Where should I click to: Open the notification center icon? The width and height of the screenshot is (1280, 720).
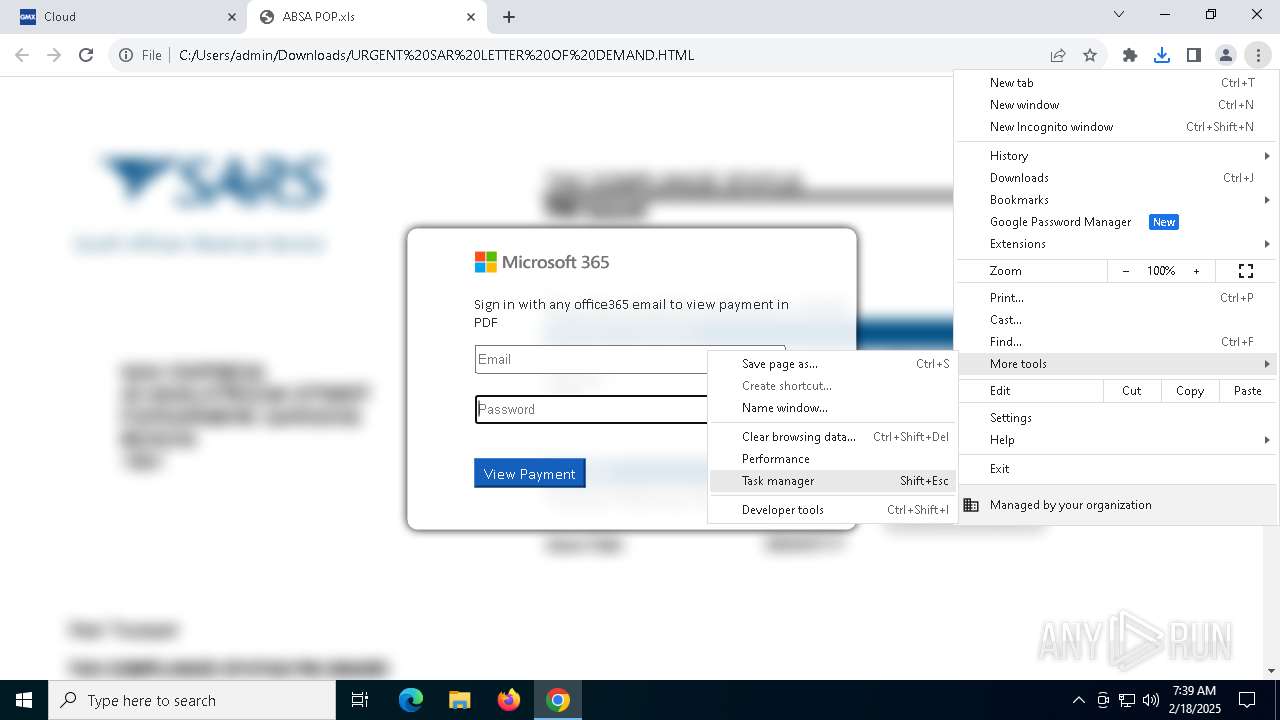click(x=1247, y=700)
